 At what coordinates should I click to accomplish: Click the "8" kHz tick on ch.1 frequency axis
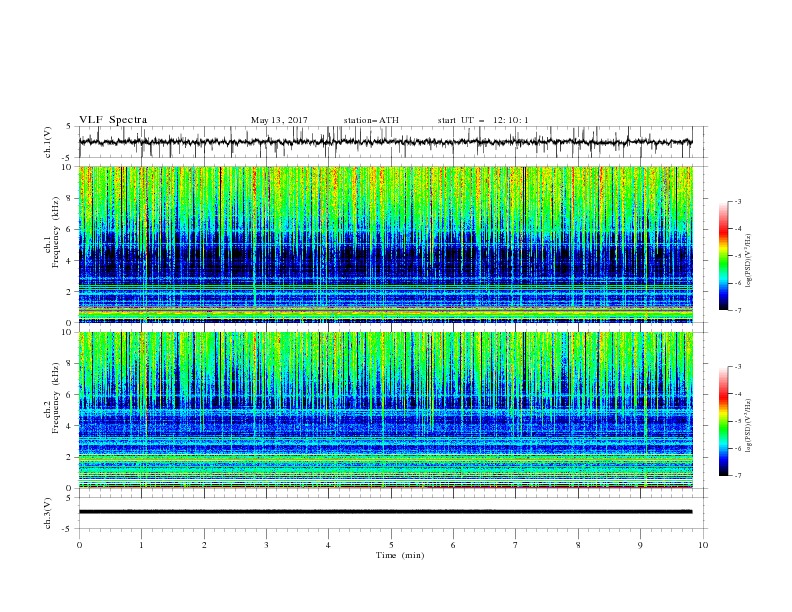coord(70,198)
